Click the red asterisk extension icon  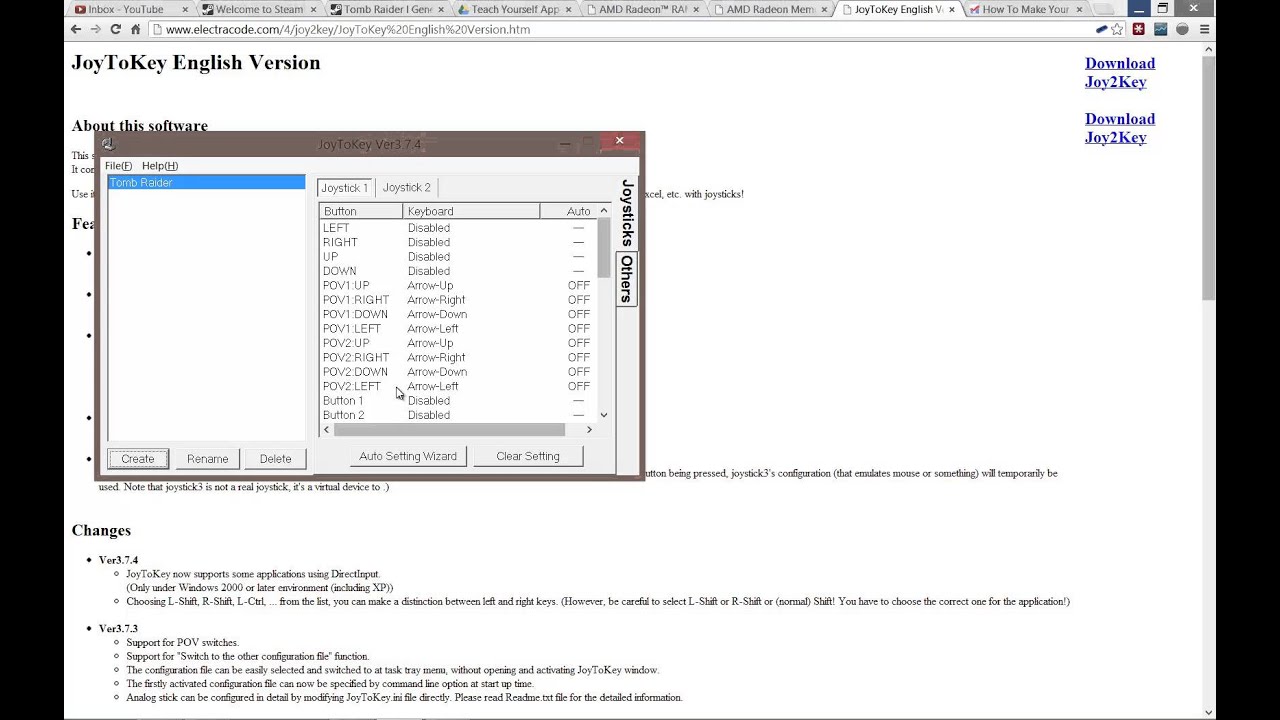pos(1138,29)
